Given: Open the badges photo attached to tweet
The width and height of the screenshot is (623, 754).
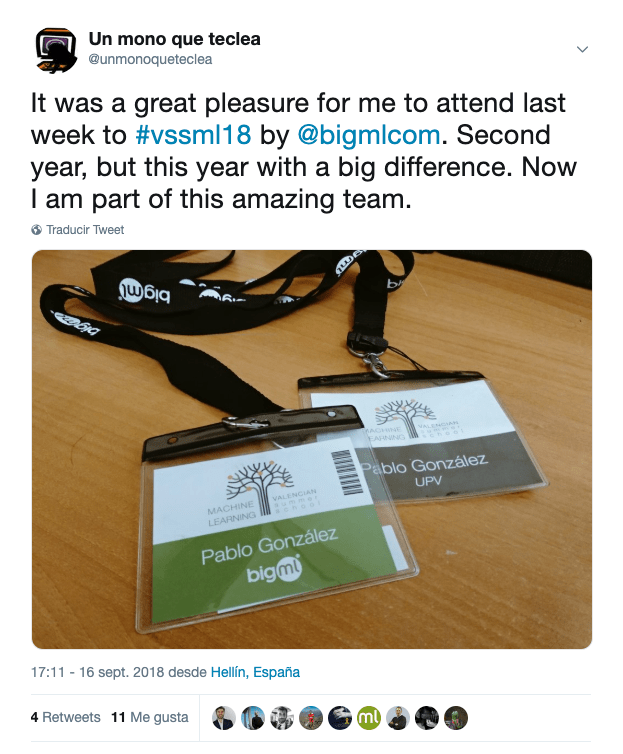Looking at the screenshot, I should [312, 449].
